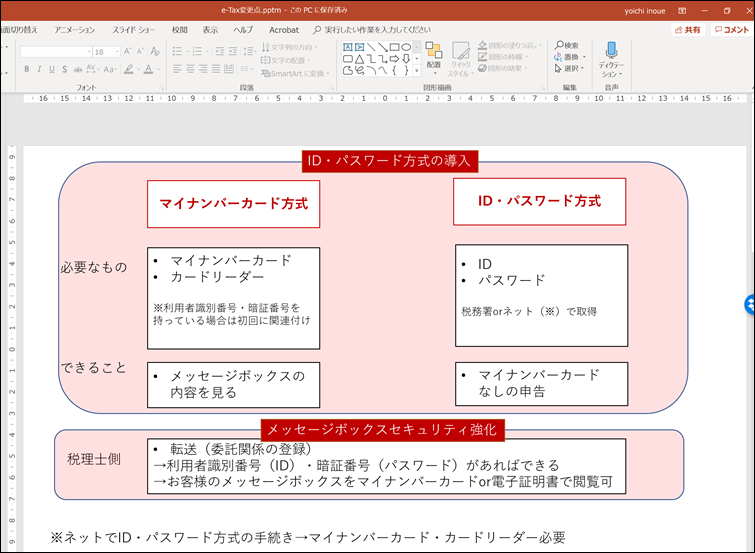The image size is (755, 553).
Task: Toggle Underline formatting
Action: [x=53, y=69]
